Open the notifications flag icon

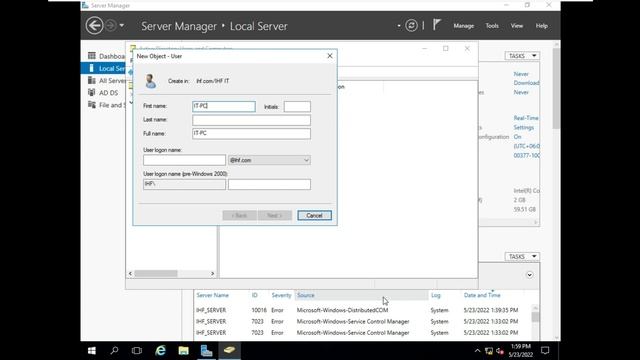436,25
